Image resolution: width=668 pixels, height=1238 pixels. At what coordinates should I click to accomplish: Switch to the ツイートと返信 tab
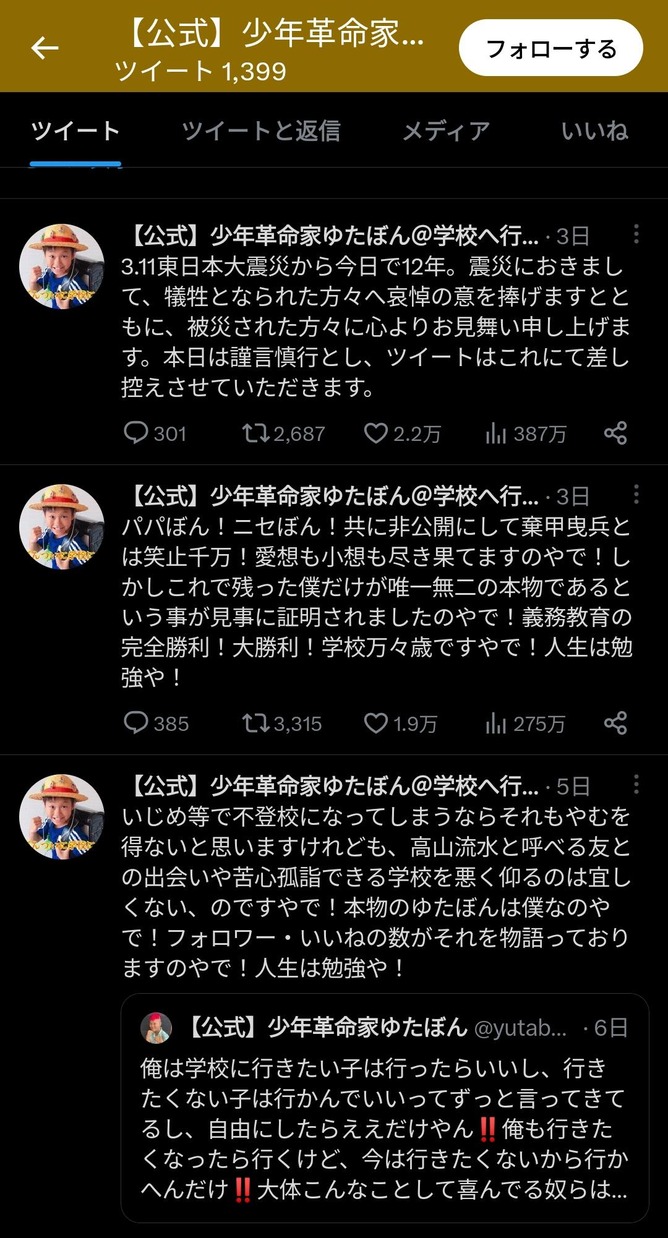pos(261,130)
